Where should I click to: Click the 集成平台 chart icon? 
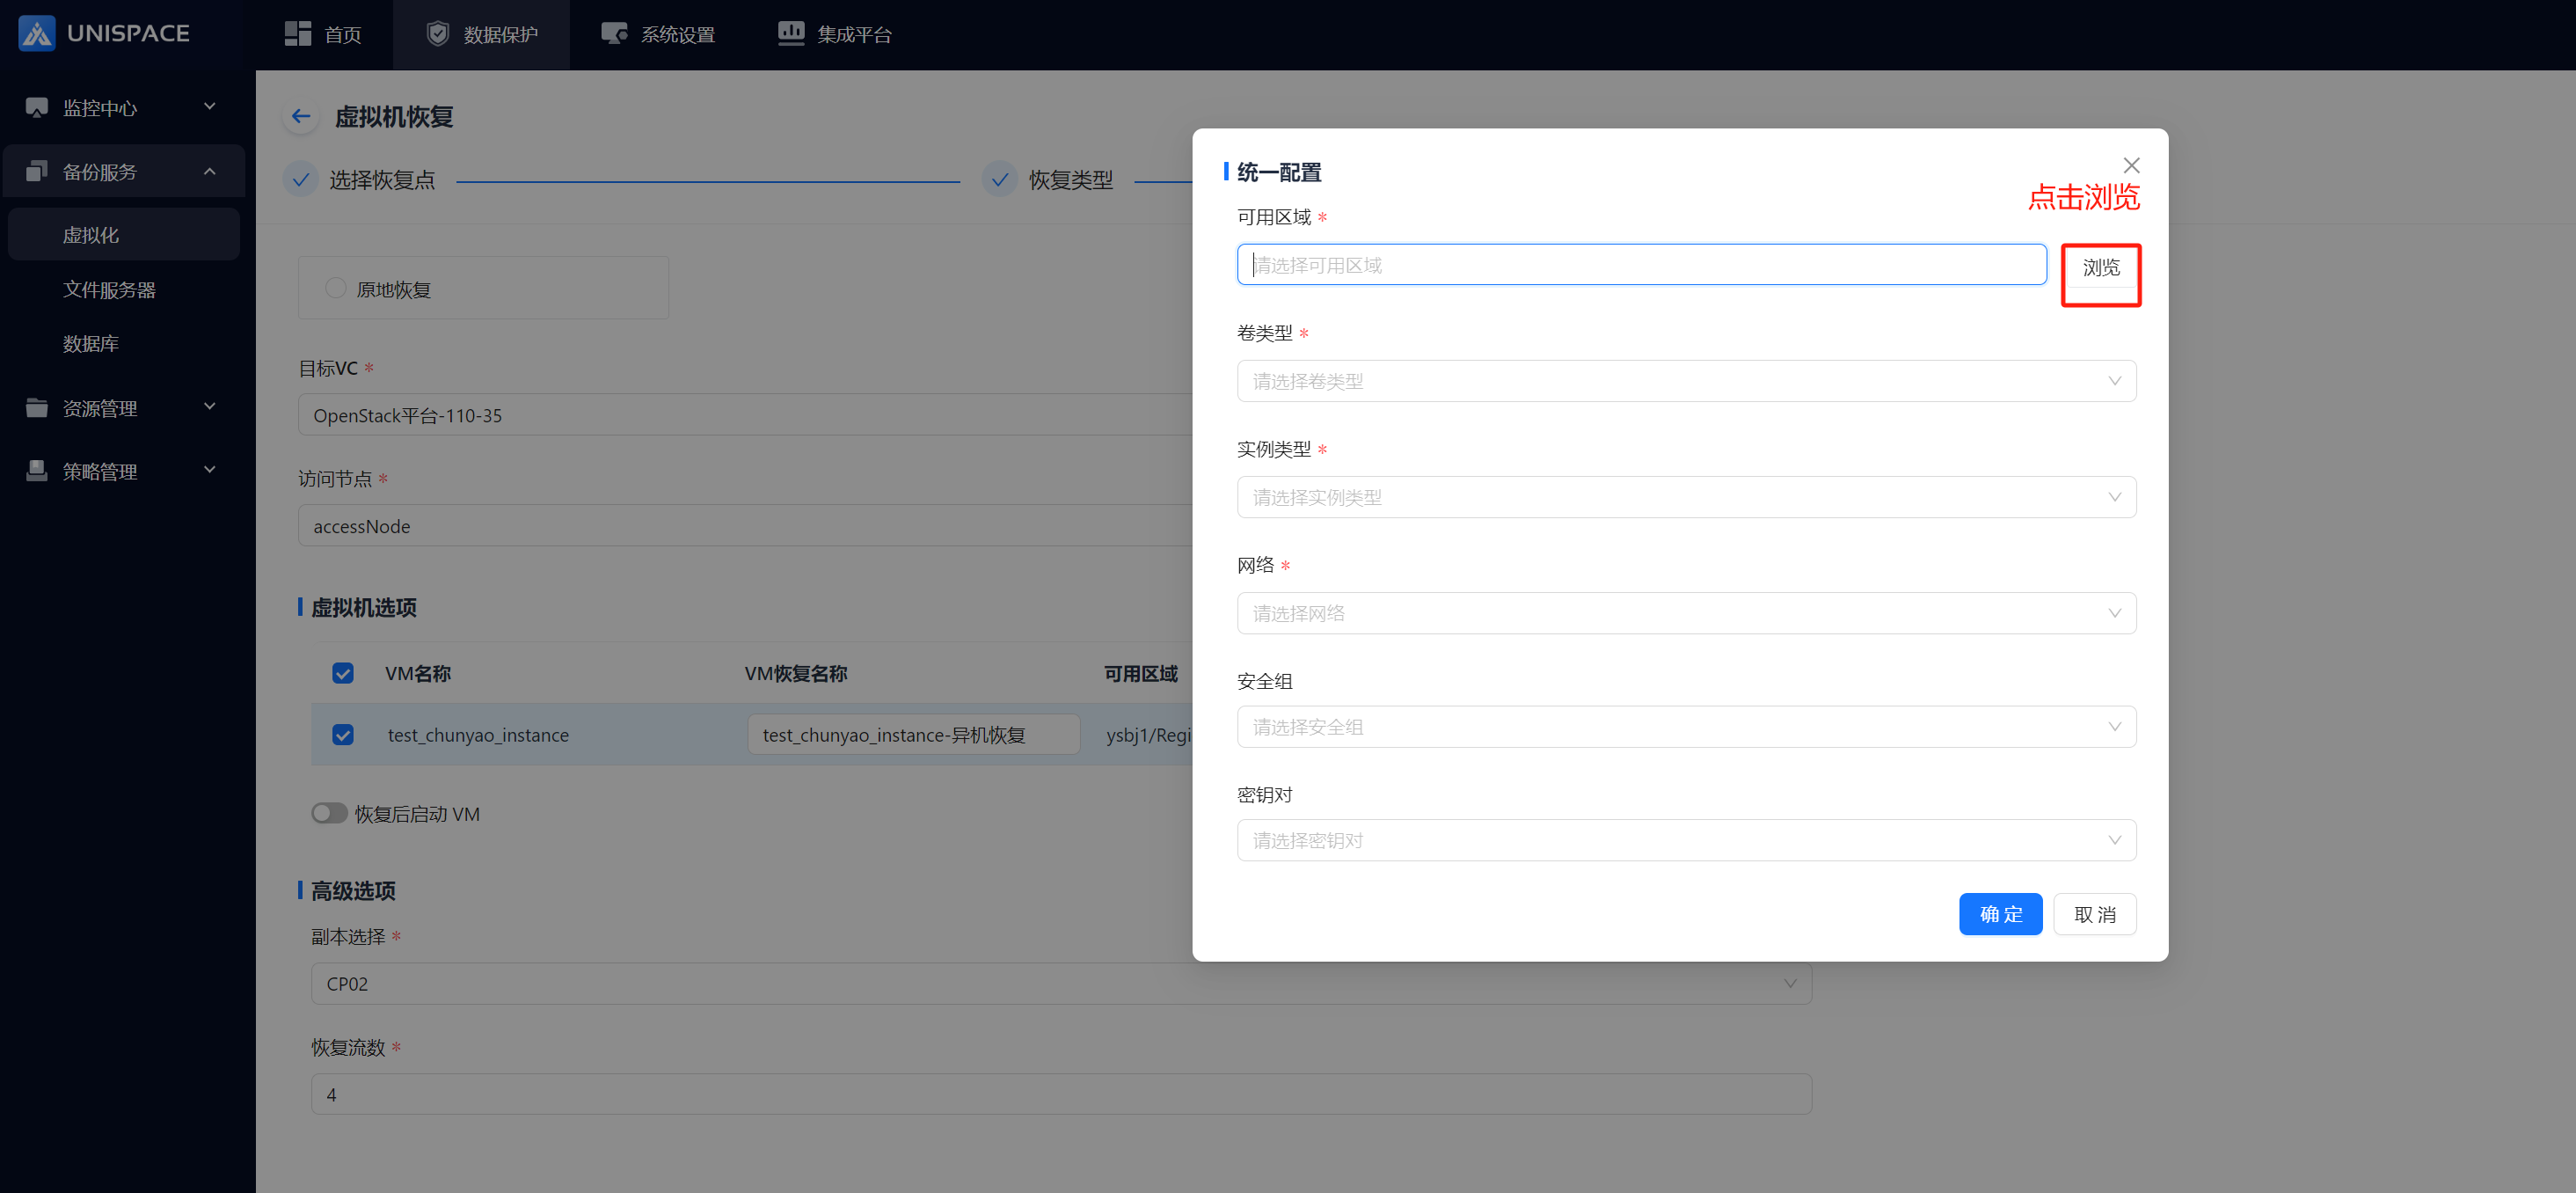pos(791,34)
